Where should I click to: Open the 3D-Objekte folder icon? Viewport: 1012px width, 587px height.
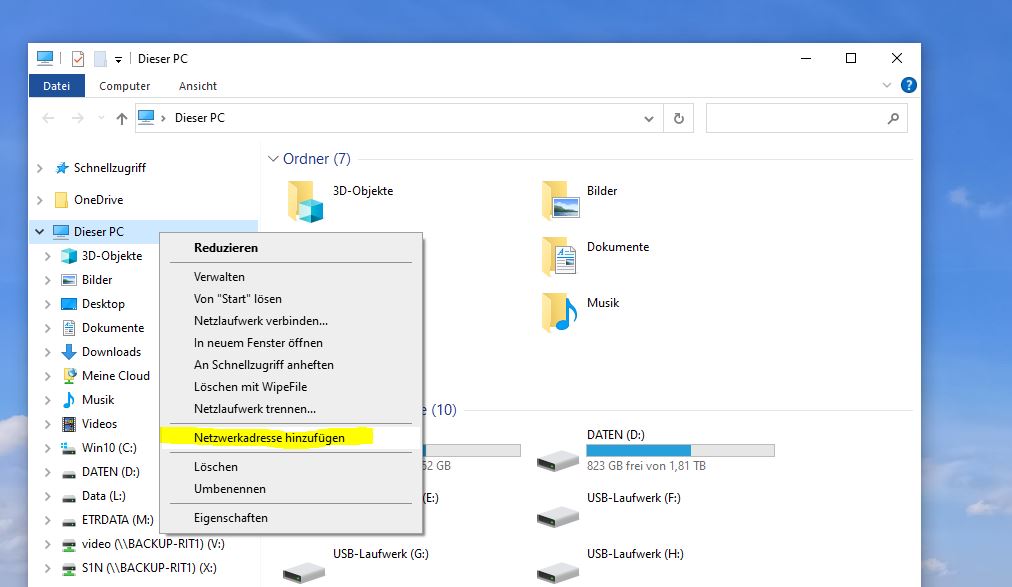click(305, 202)
